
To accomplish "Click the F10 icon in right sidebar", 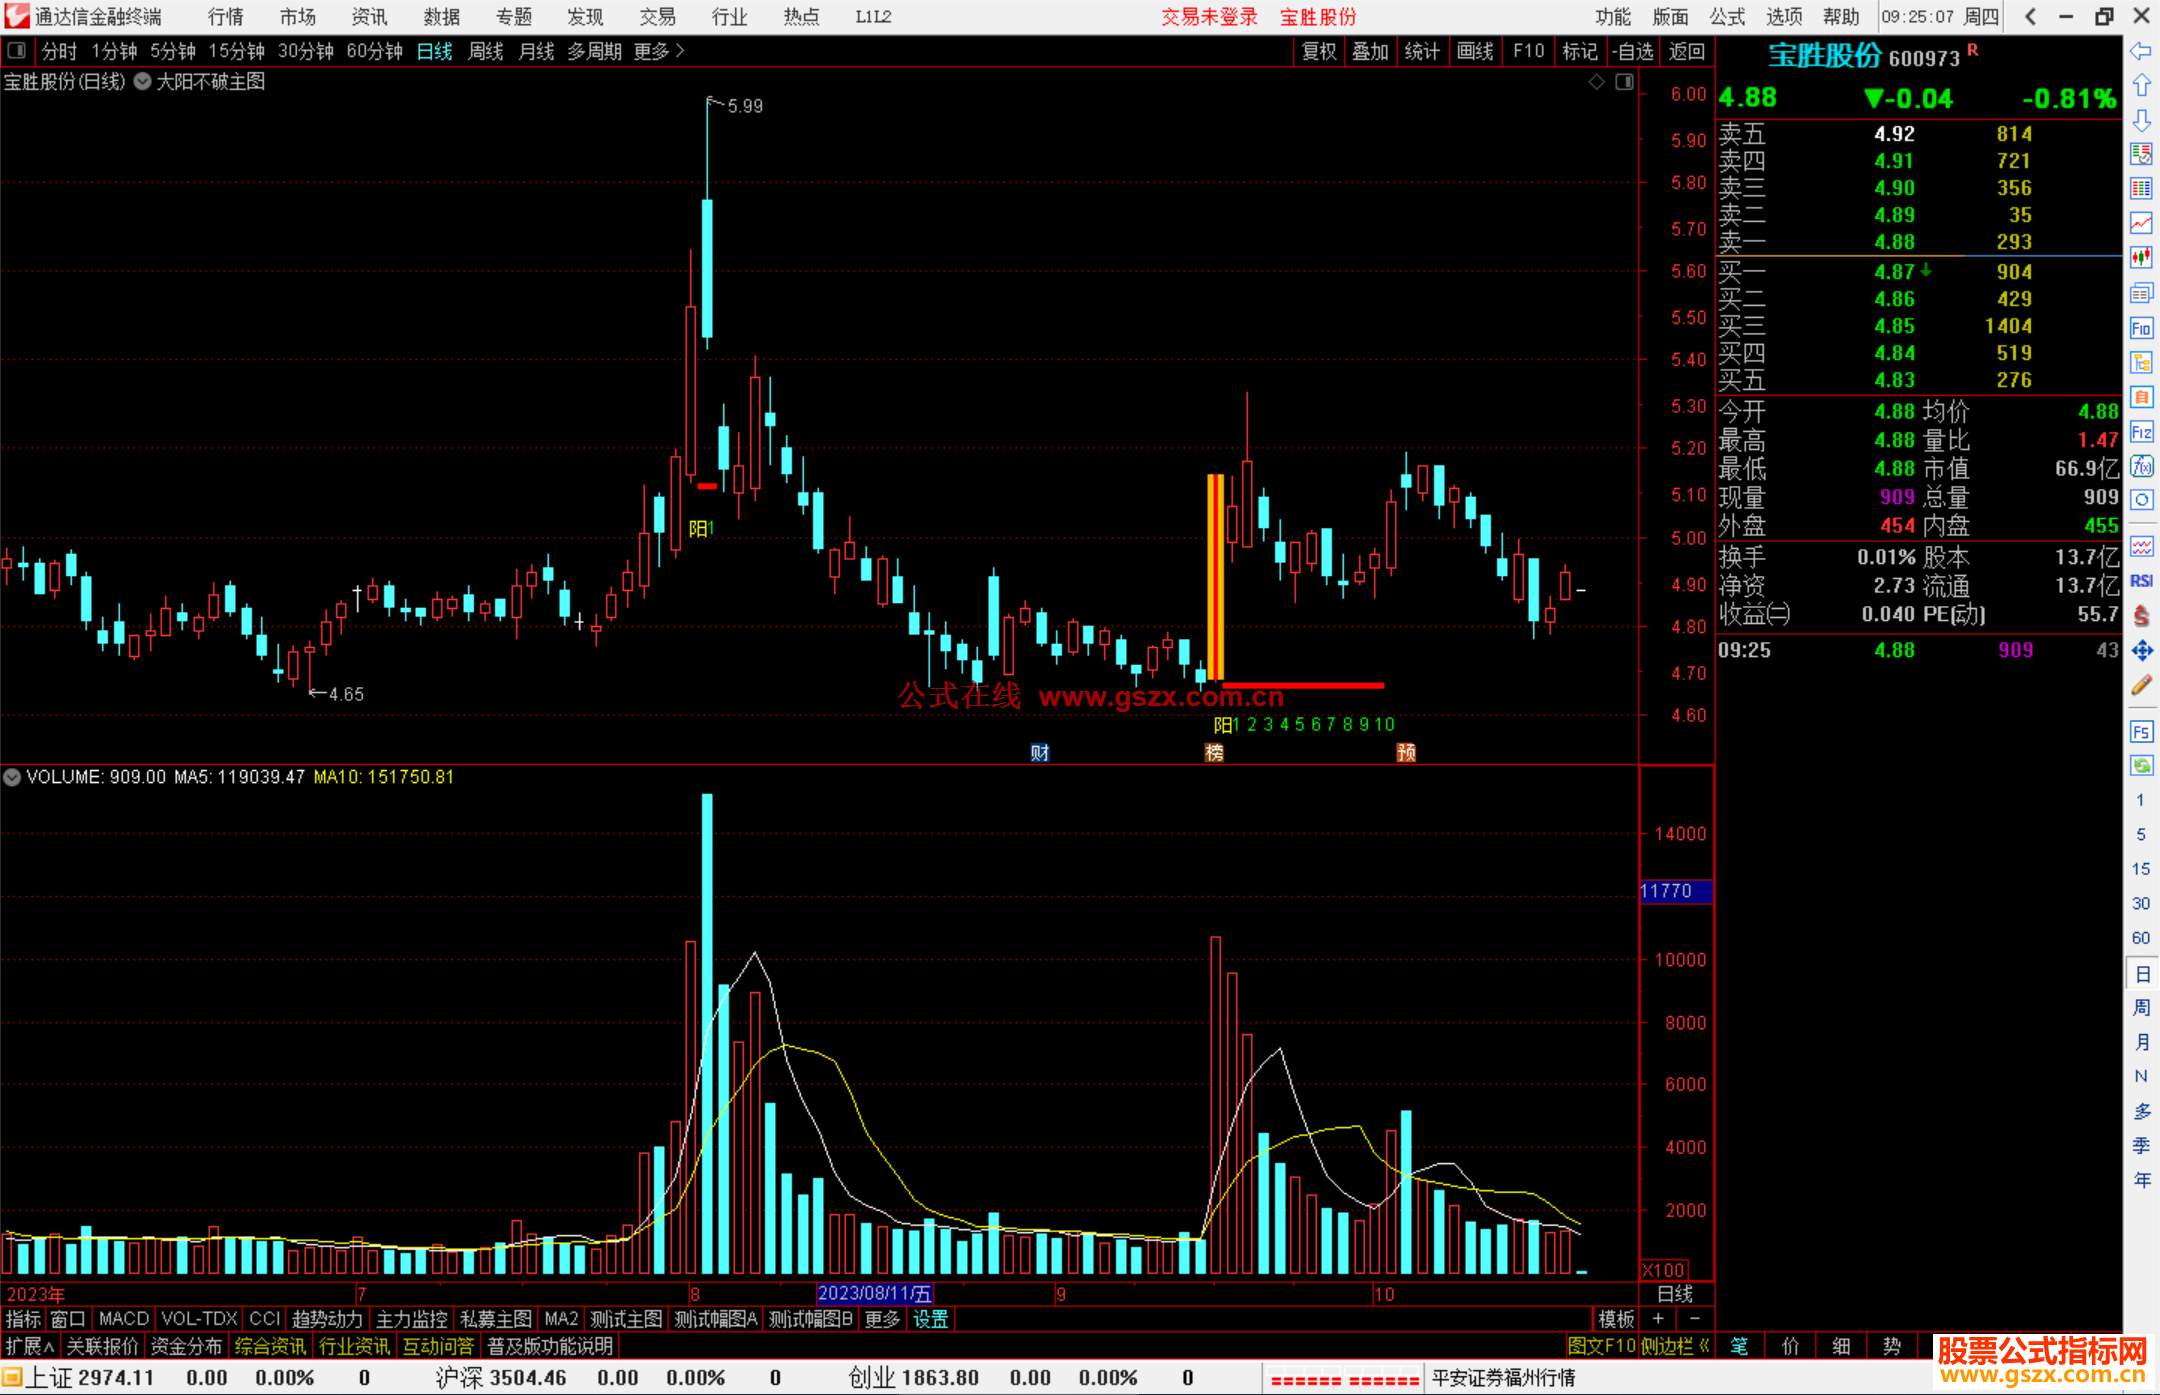I will [2140, 328].
